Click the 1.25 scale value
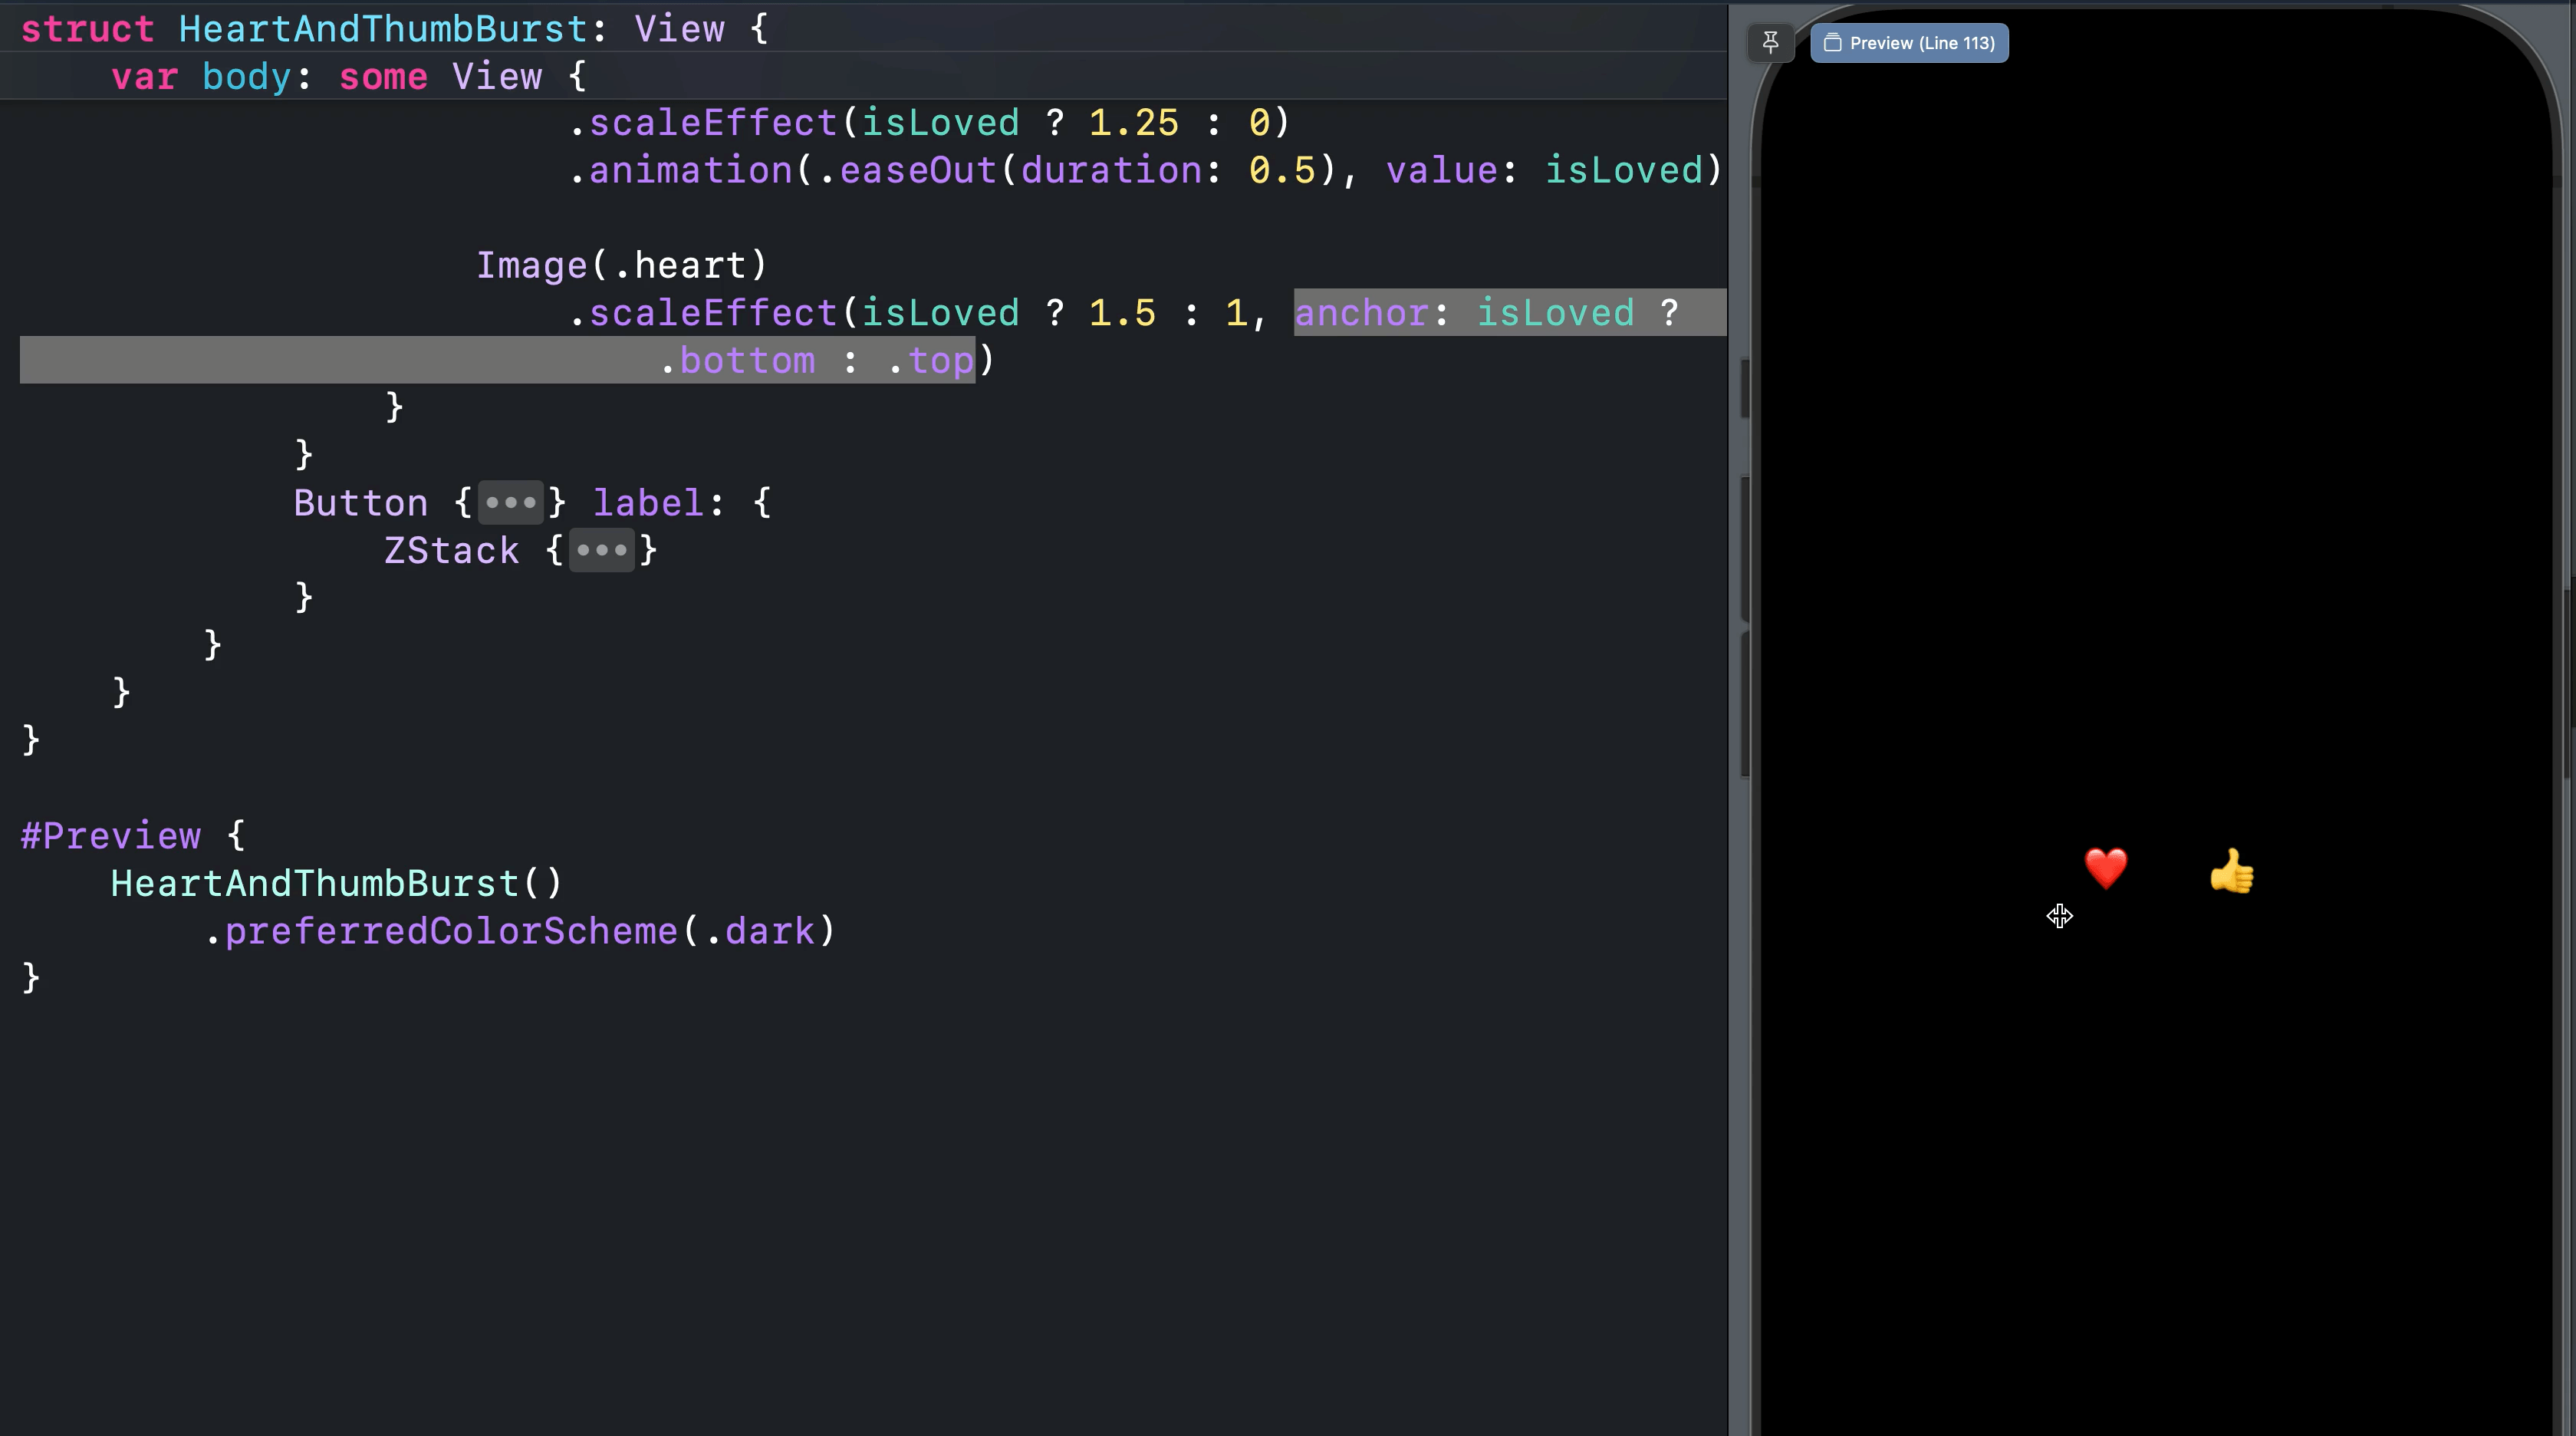2576x1436 pixels. tap(1133, 122)
